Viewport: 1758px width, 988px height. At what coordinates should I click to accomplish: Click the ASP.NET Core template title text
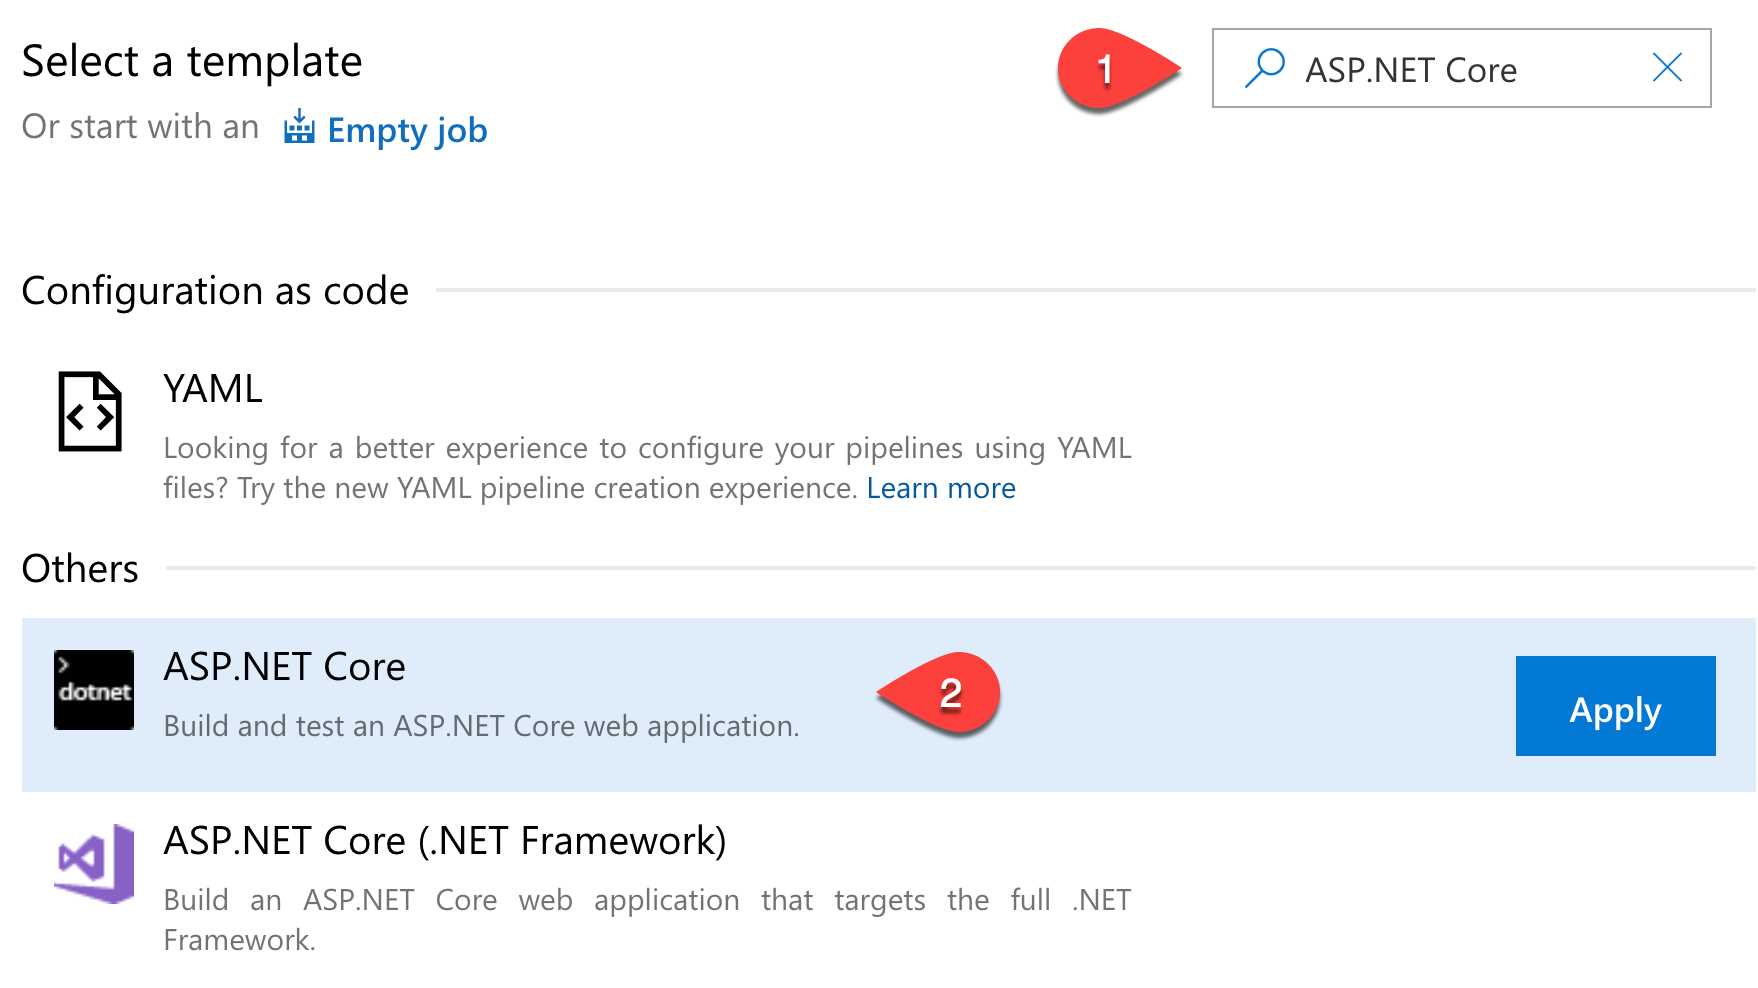(x=284, y=665)
